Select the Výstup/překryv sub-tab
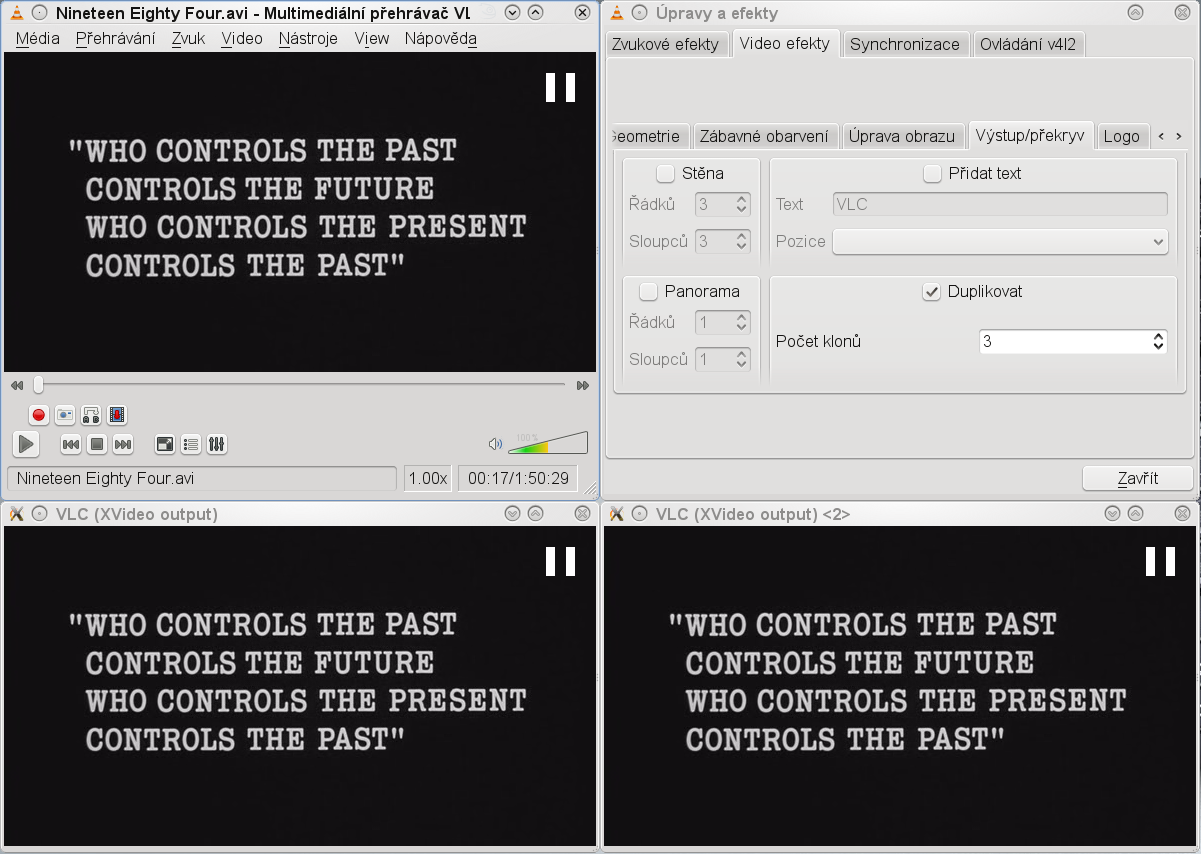Image resolution: width=1201 pixels, height=854 pixels. click(1030, 136)
